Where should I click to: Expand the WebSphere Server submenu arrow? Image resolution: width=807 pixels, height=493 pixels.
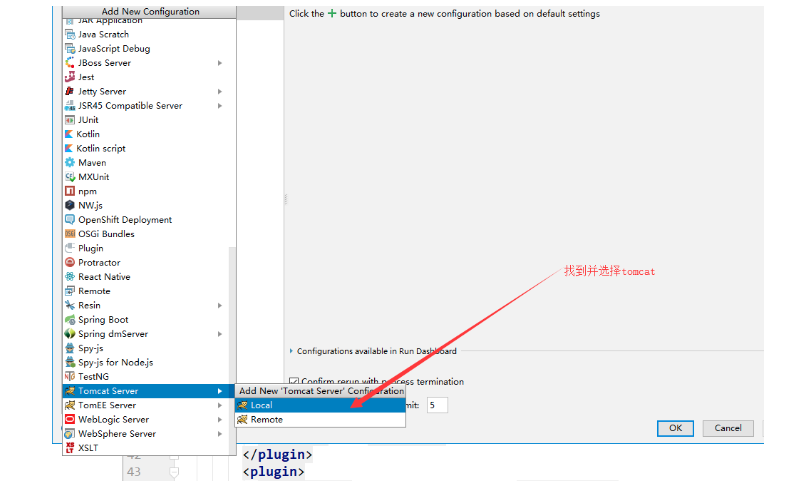[x=220, y=434]
